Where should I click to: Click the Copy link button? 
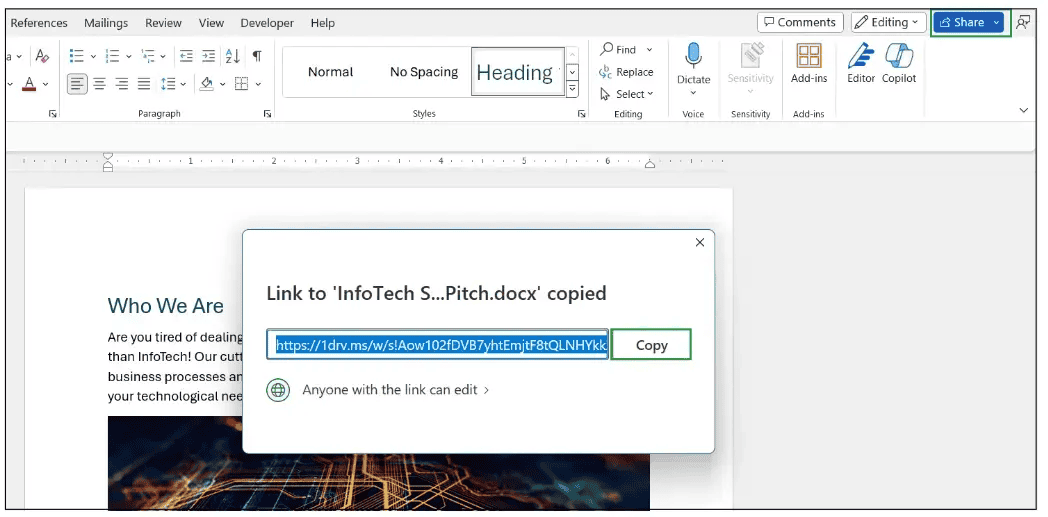click(x=652, y=345)
